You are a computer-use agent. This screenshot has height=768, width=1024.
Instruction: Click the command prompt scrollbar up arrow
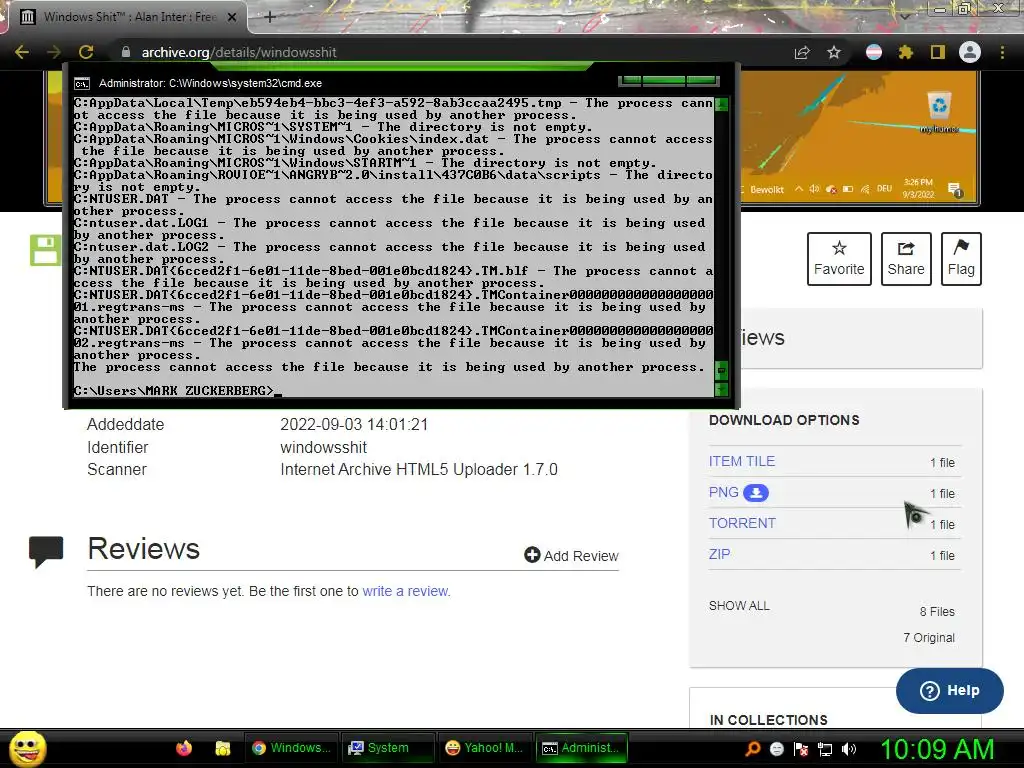(722, 104)
